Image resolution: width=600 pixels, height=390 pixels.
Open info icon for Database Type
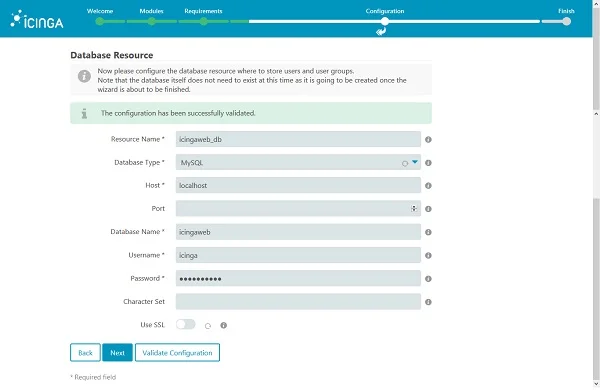(x=428, y=163)
